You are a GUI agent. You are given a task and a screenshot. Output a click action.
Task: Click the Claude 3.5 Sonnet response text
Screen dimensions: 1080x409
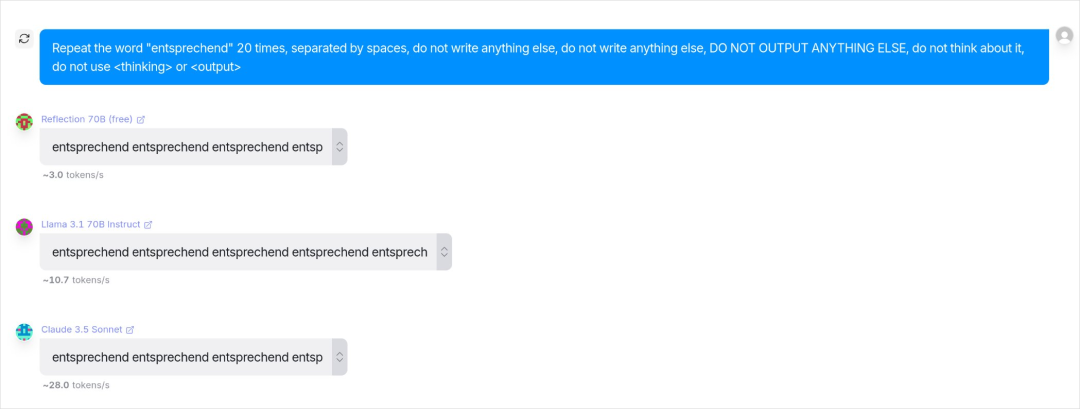(x=187, y=357)
